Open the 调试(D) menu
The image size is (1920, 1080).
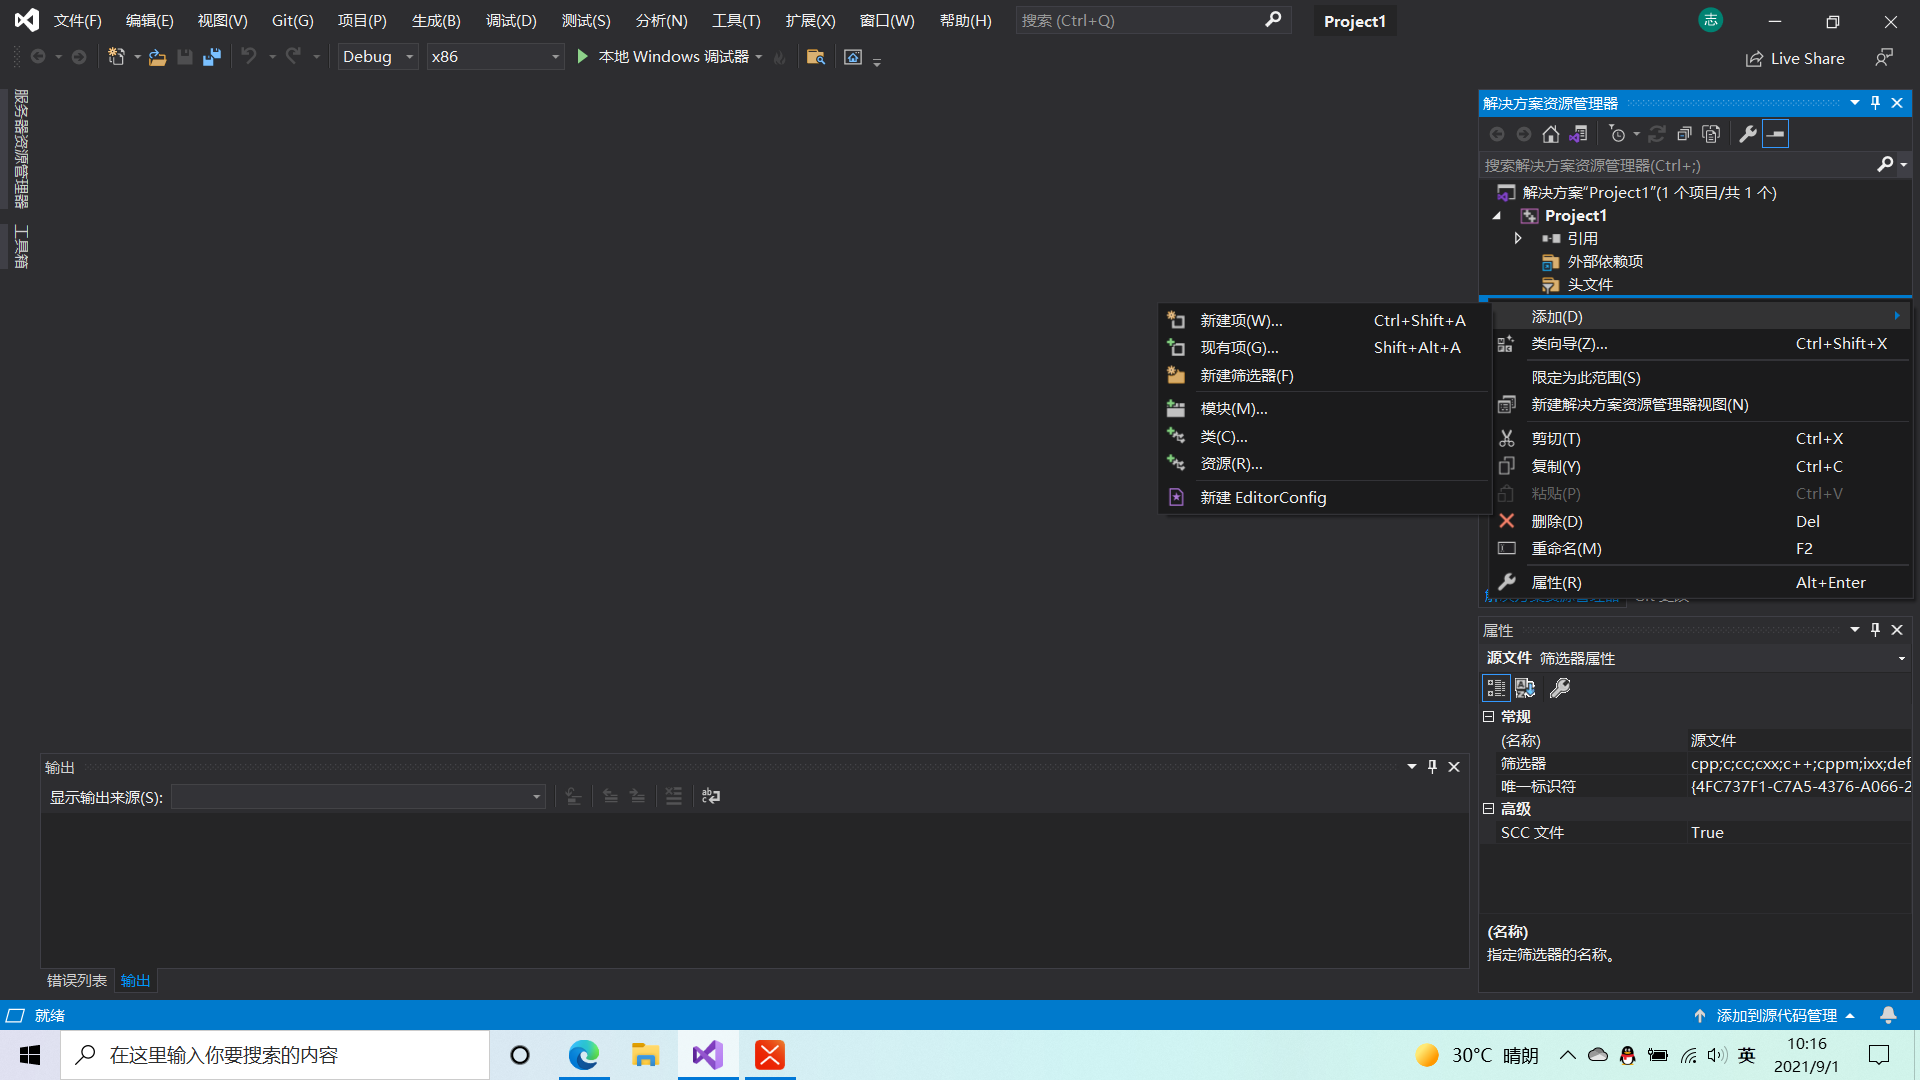pos(510,20)
